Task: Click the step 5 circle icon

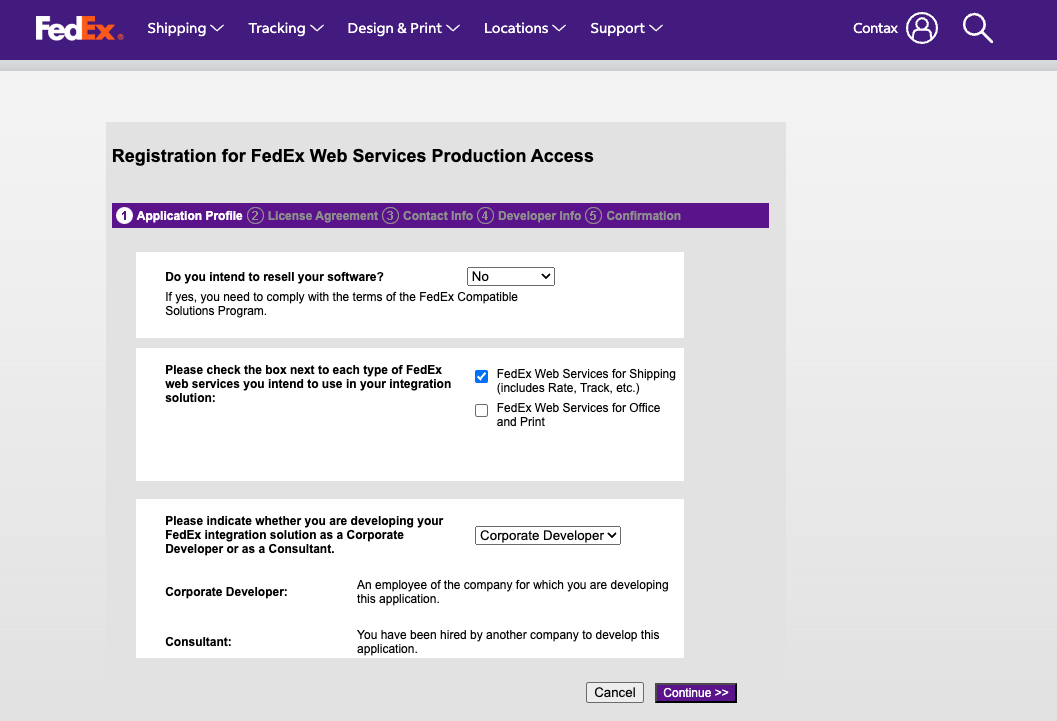Action: click(x=593, y=216)
